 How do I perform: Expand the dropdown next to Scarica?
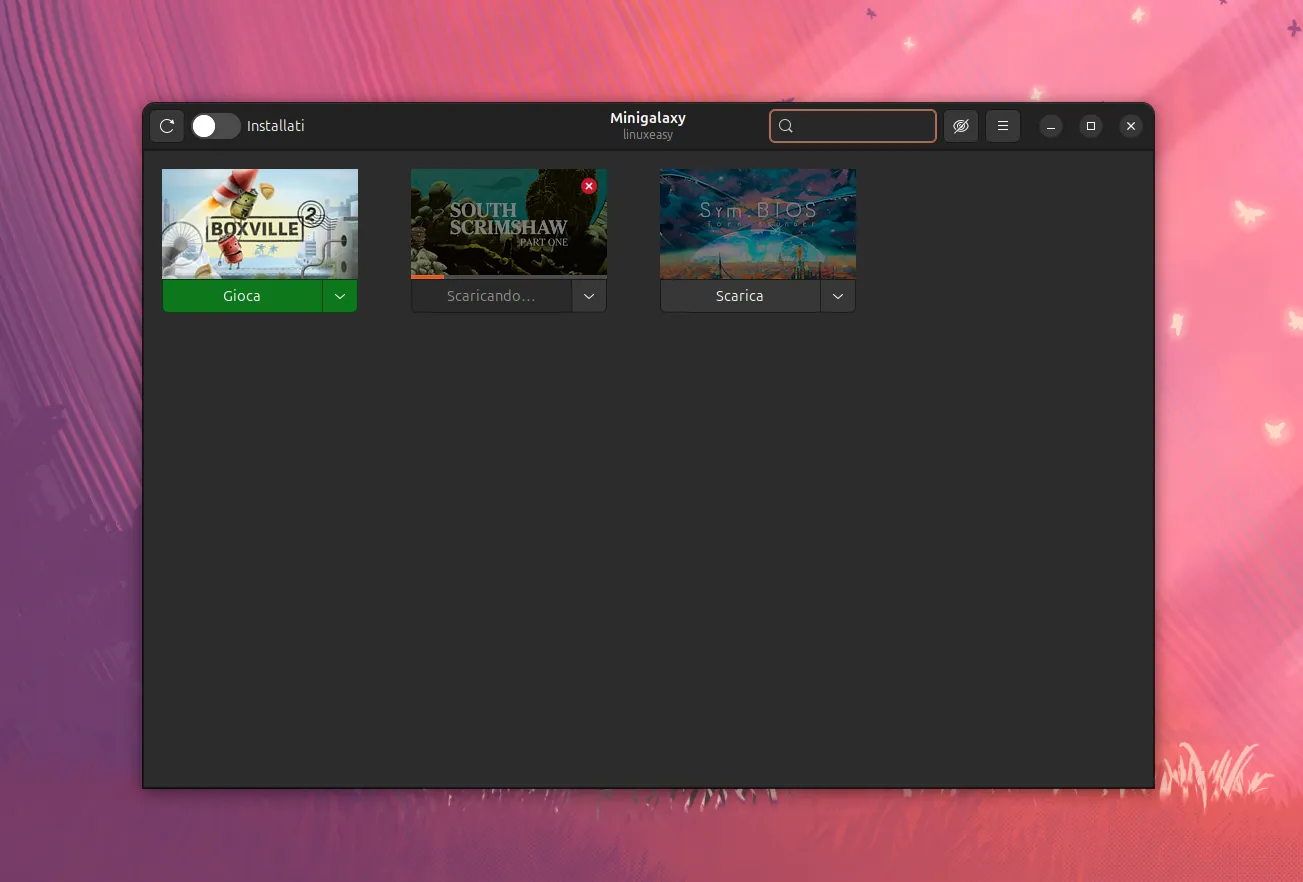(x=838, y=296)
